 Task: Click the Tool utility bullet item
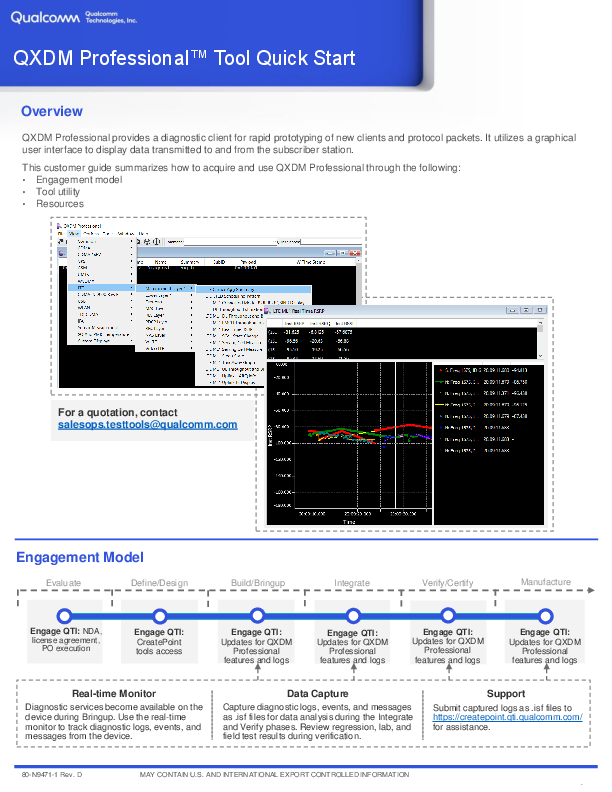(58, 192)
